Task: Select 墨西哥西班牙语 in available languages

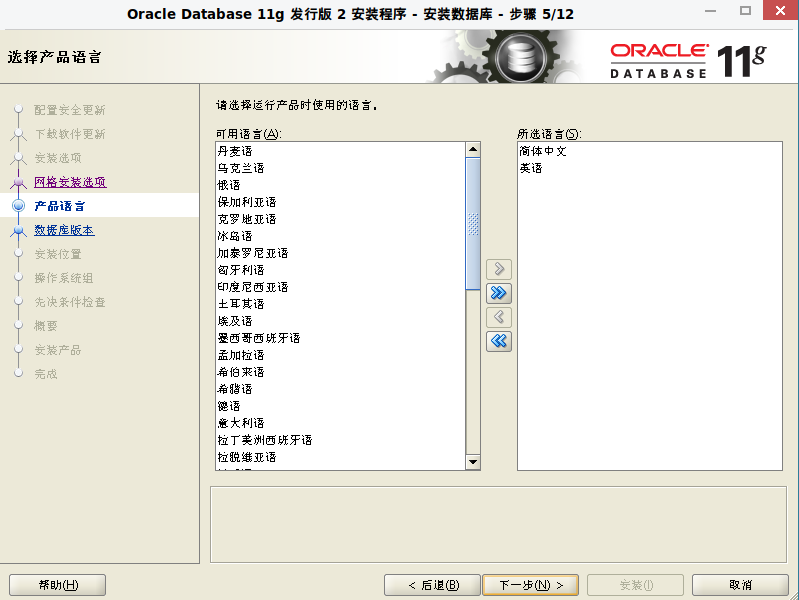Action: (340, 338)
